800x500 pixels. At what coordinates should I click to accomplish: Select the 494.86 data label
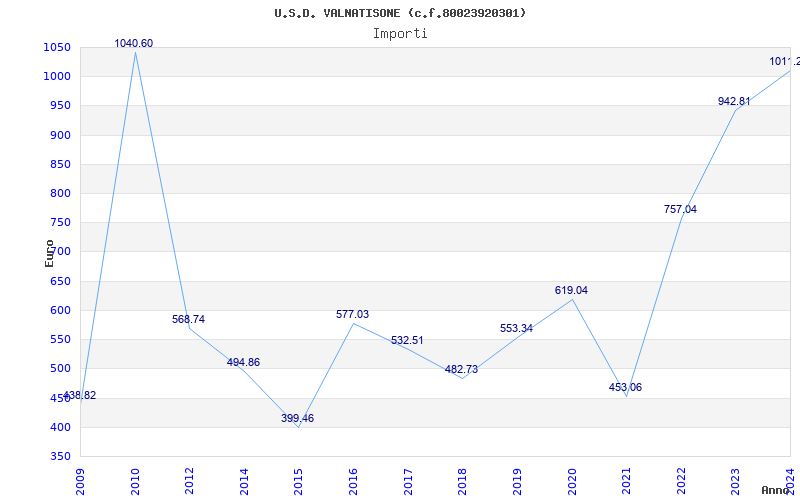(x=243, y=362)
